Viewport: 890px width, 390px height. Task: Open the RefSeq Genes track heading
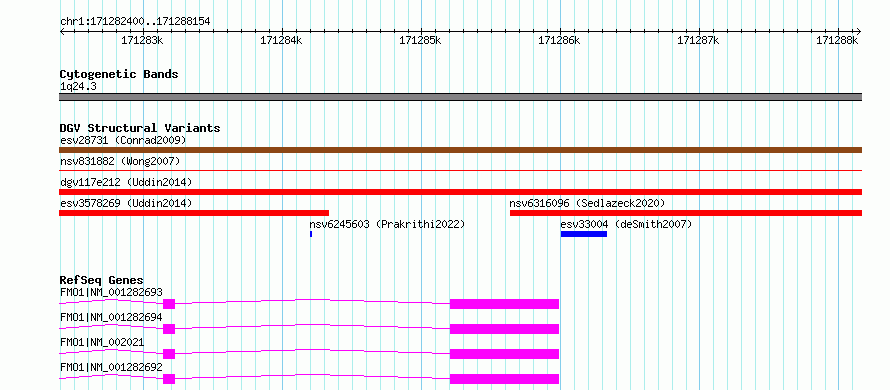102,280
